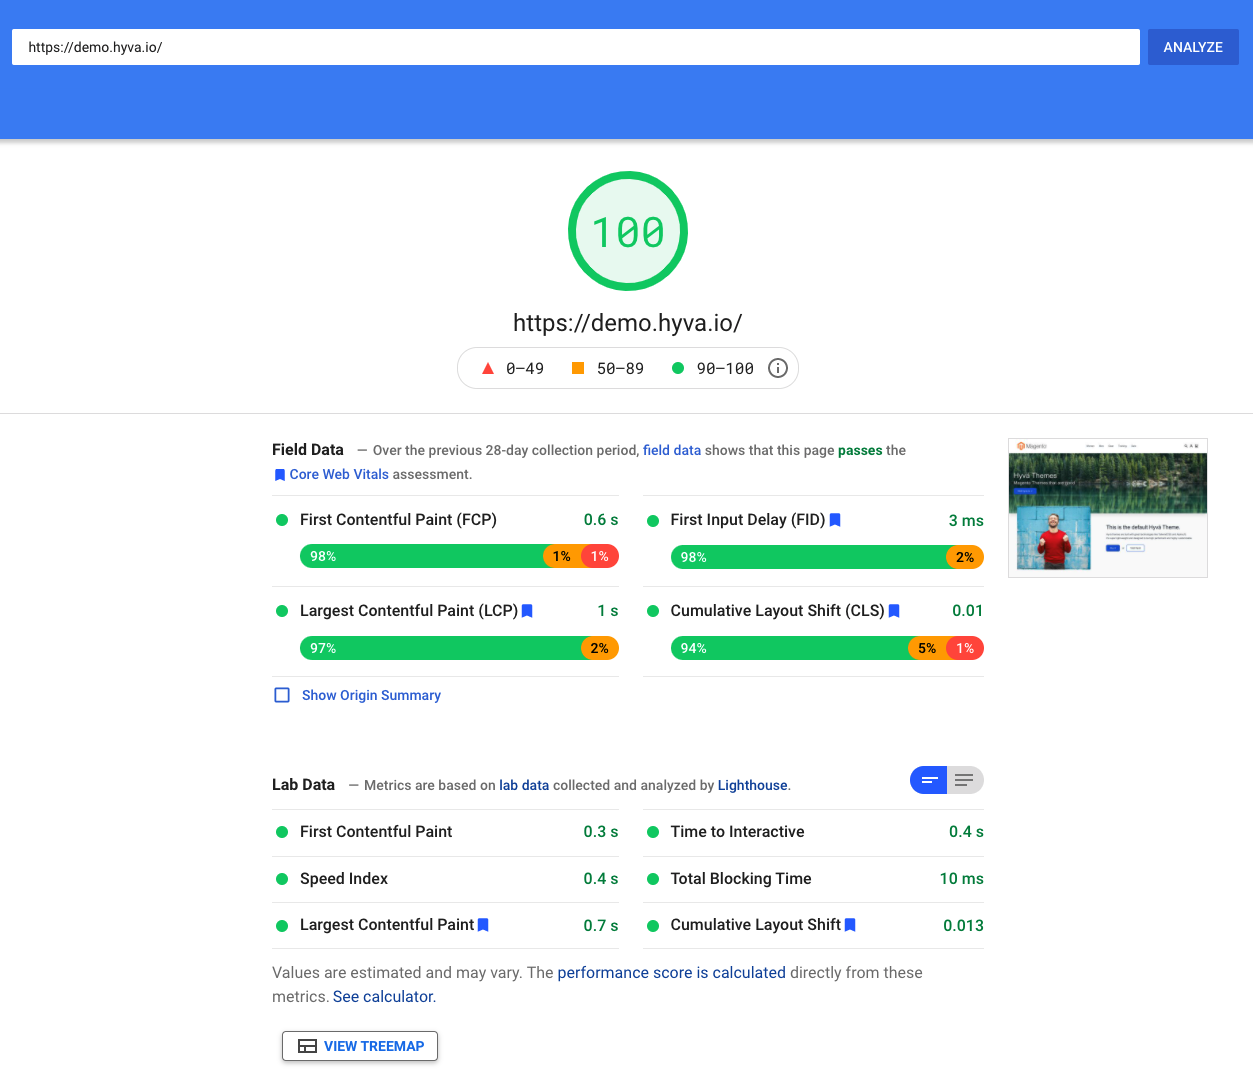Open the View Treemap button
This screenshot has height=1084, width=1253.
point(360,1046)
